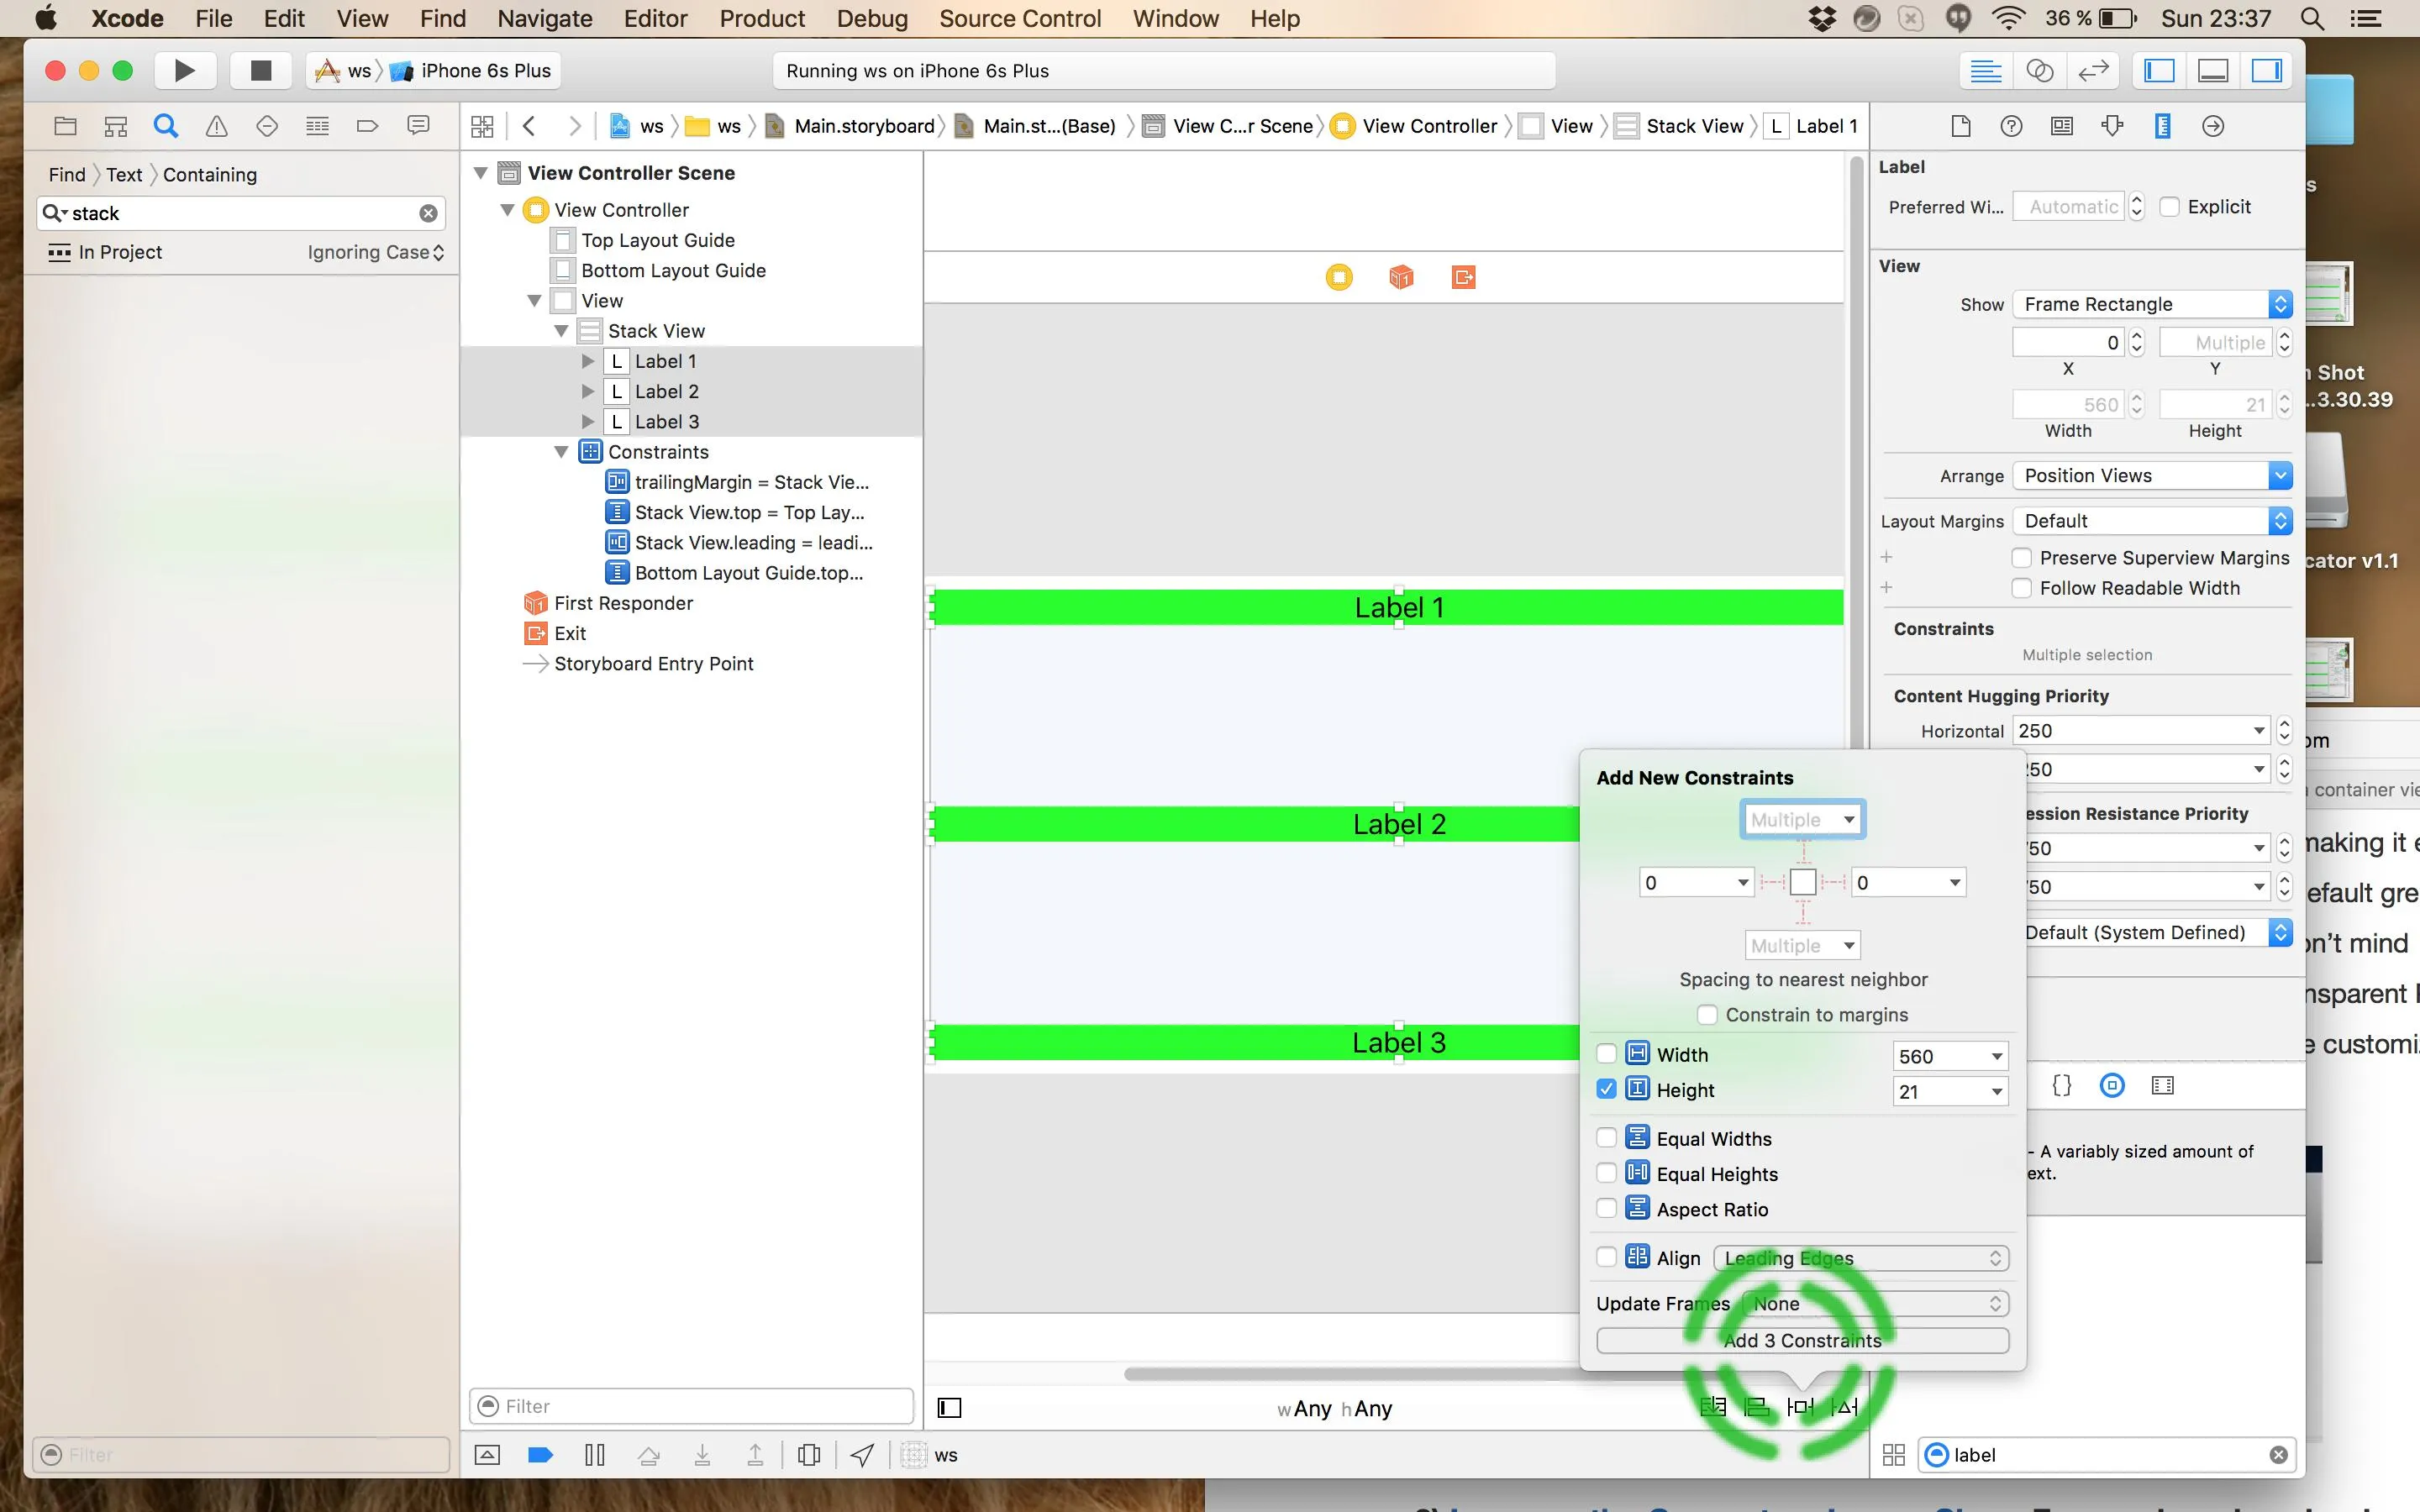Open the Product menu

point(761,18)
